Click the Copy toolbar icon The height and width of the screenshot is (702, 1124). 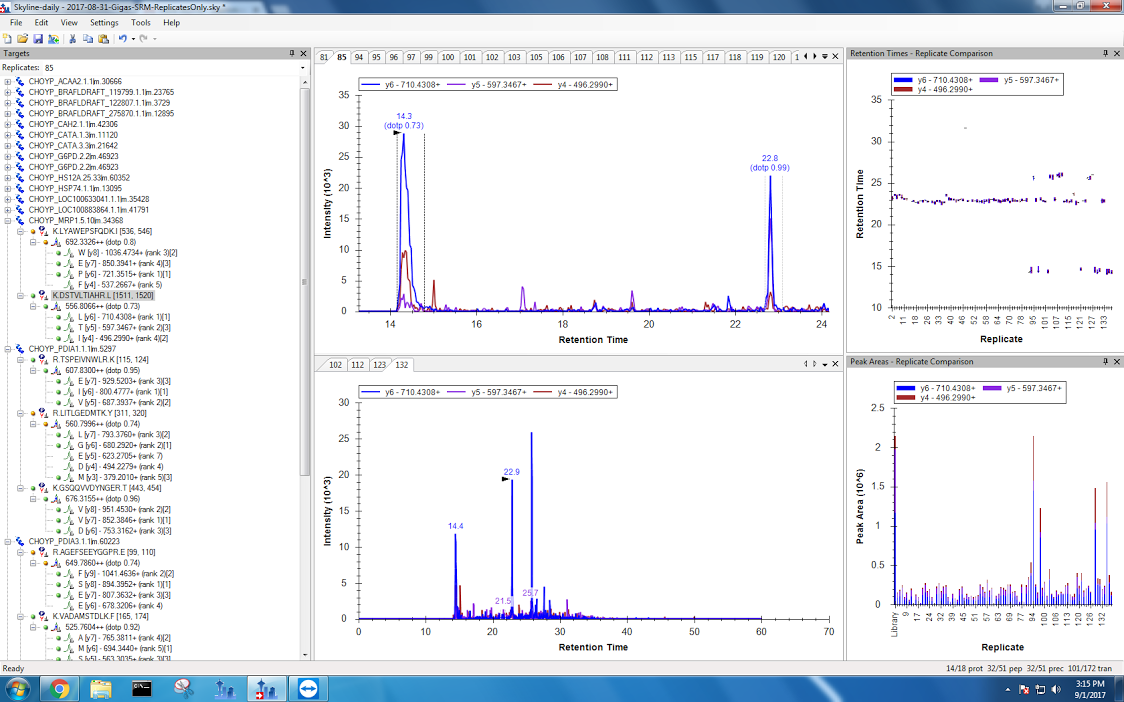tap(88, 38)
